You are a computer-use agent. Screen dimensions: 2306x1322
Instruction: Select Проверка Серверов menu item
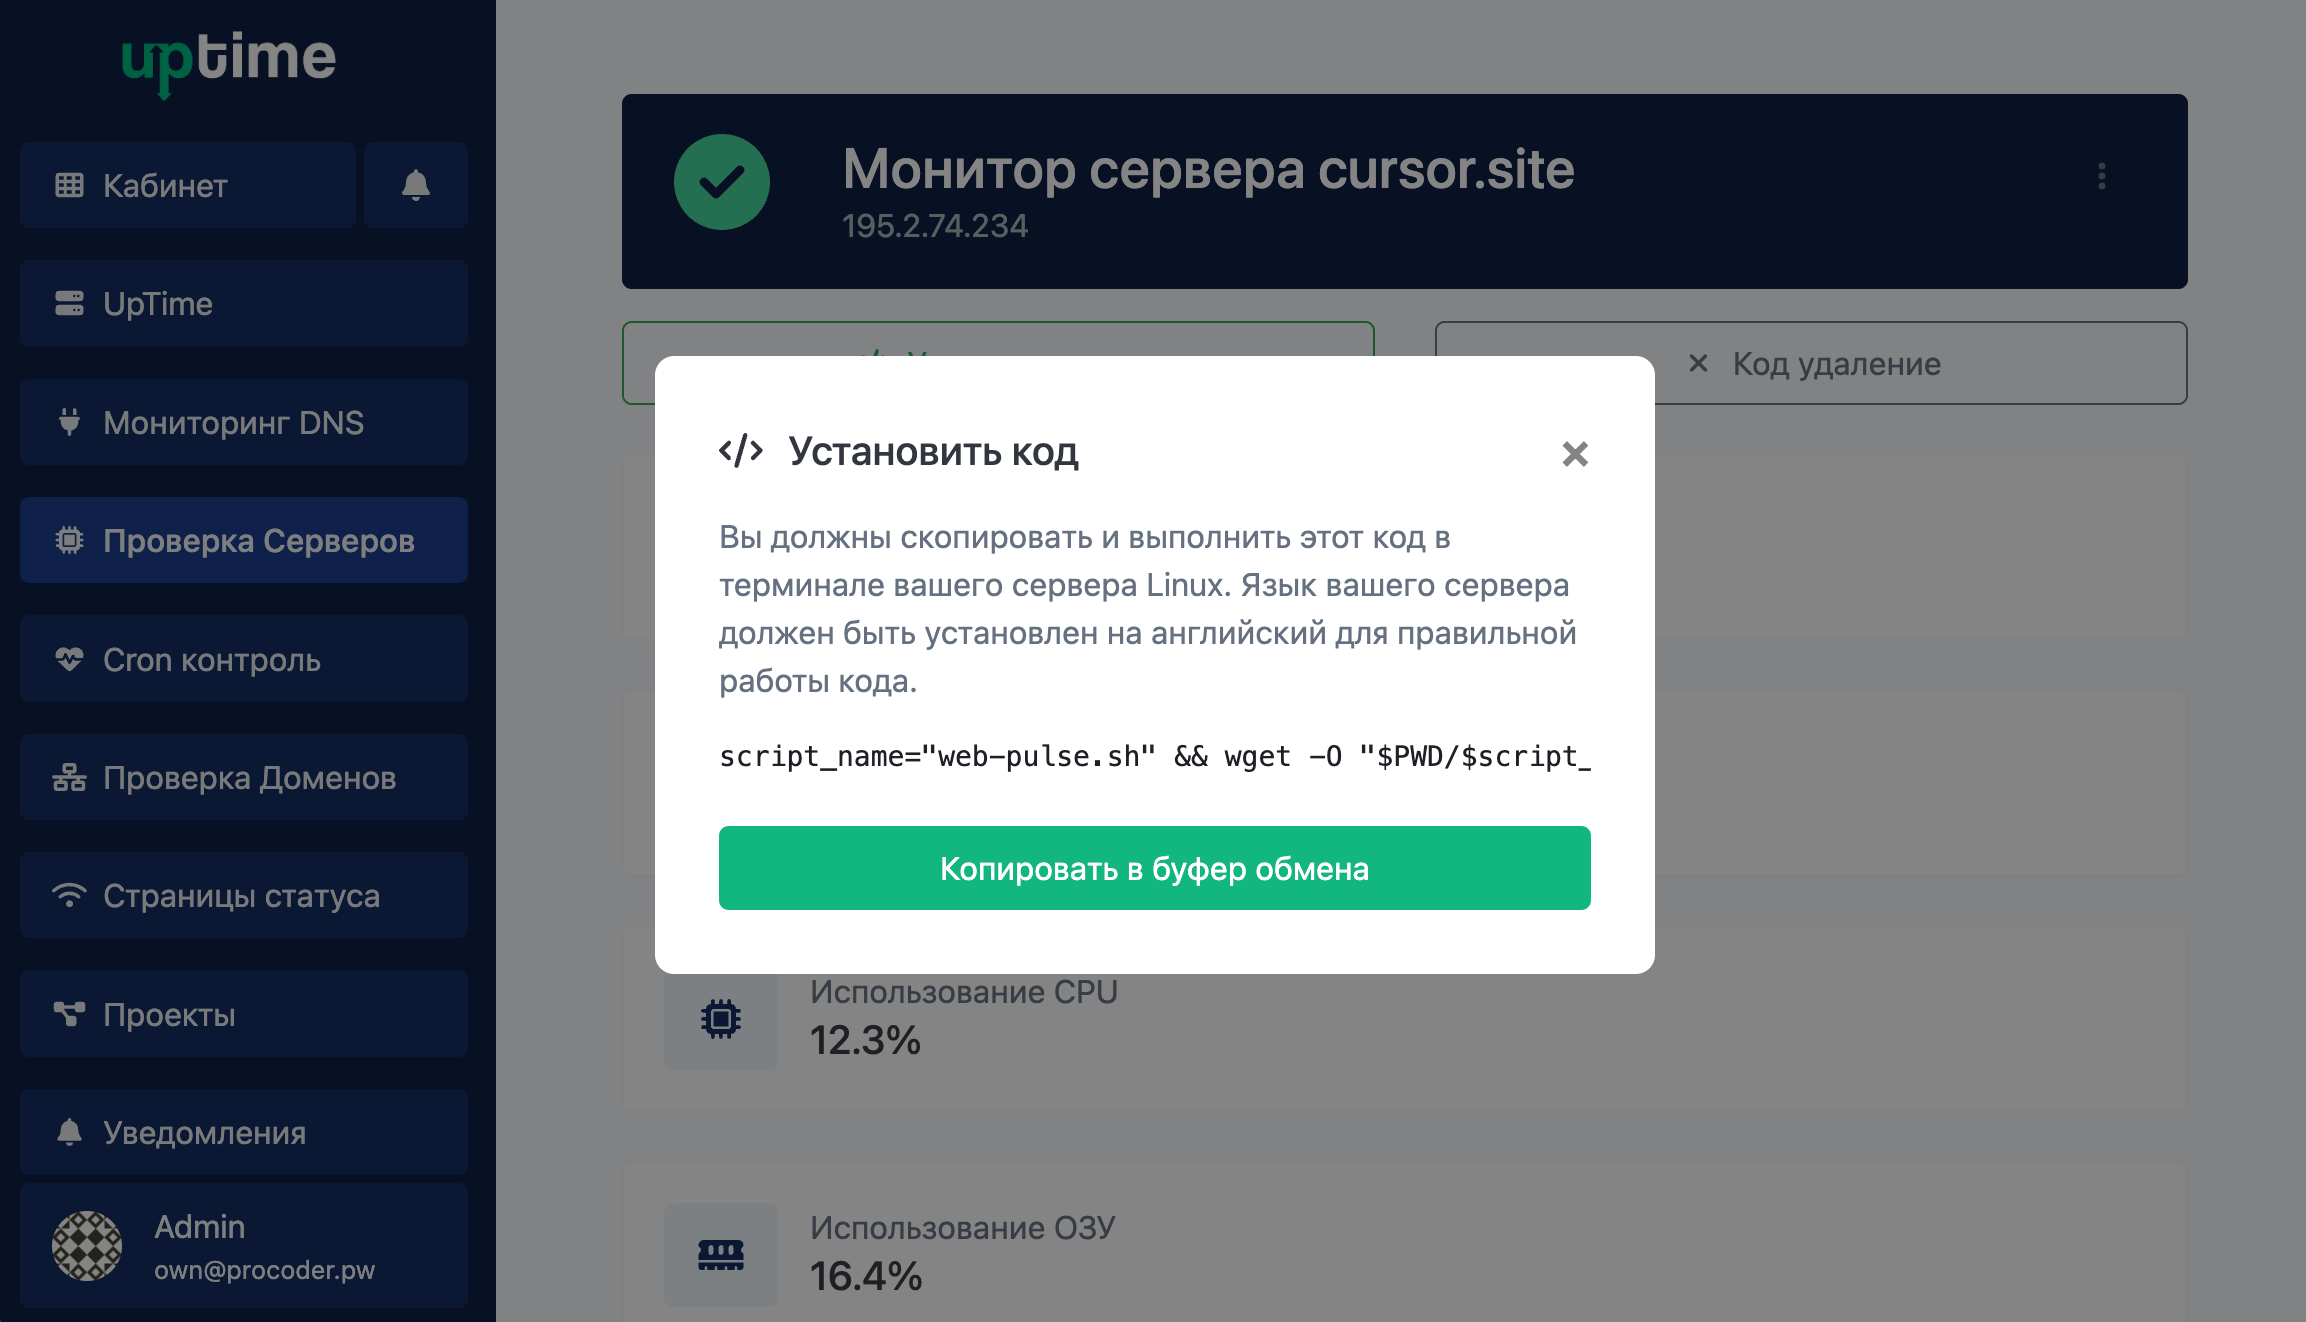point(244,540)
